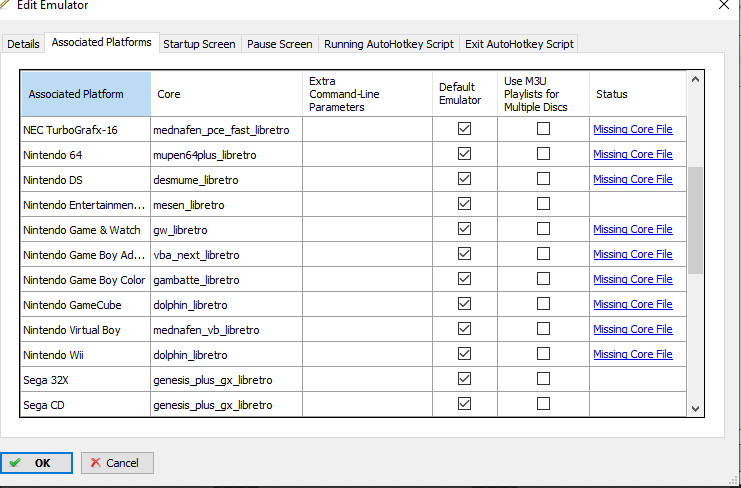Screen dimensions: 741x488
Task: Confirm changes with the OK button
Action: pos(36,463)
